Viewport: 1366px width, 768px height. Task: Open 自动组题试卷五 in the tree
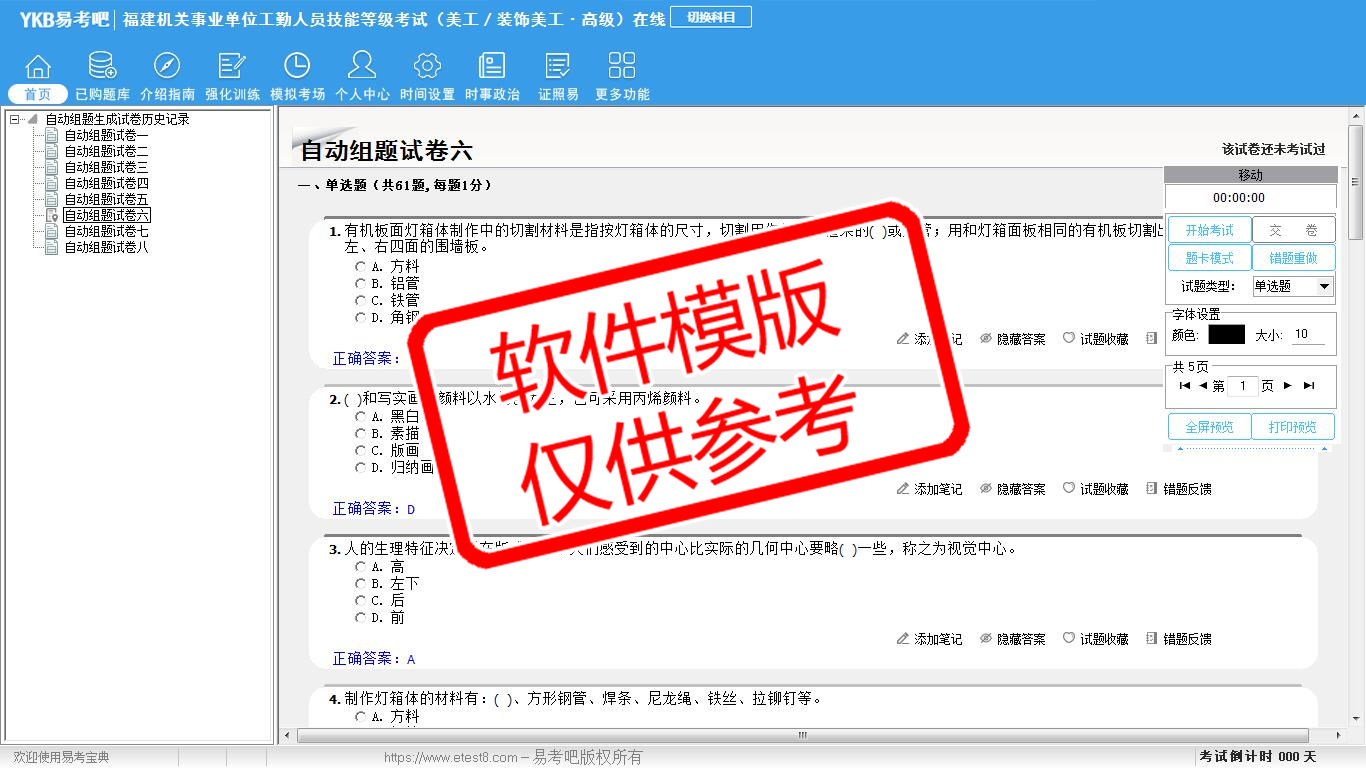click(x=106, y=199)
